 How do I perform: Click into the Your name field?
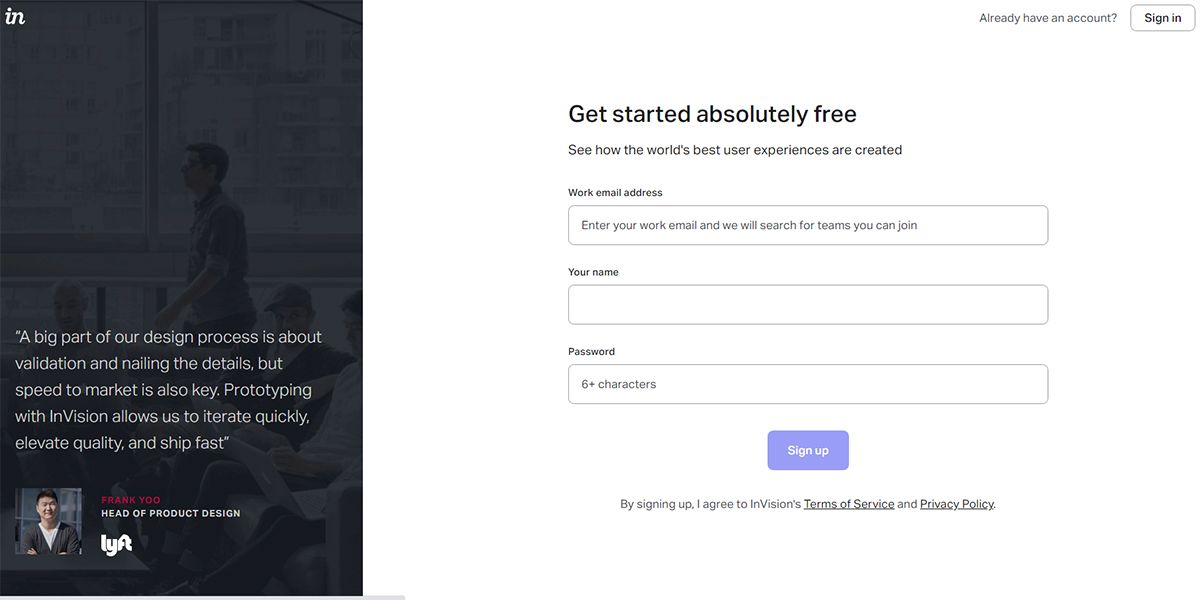point(807,304)
